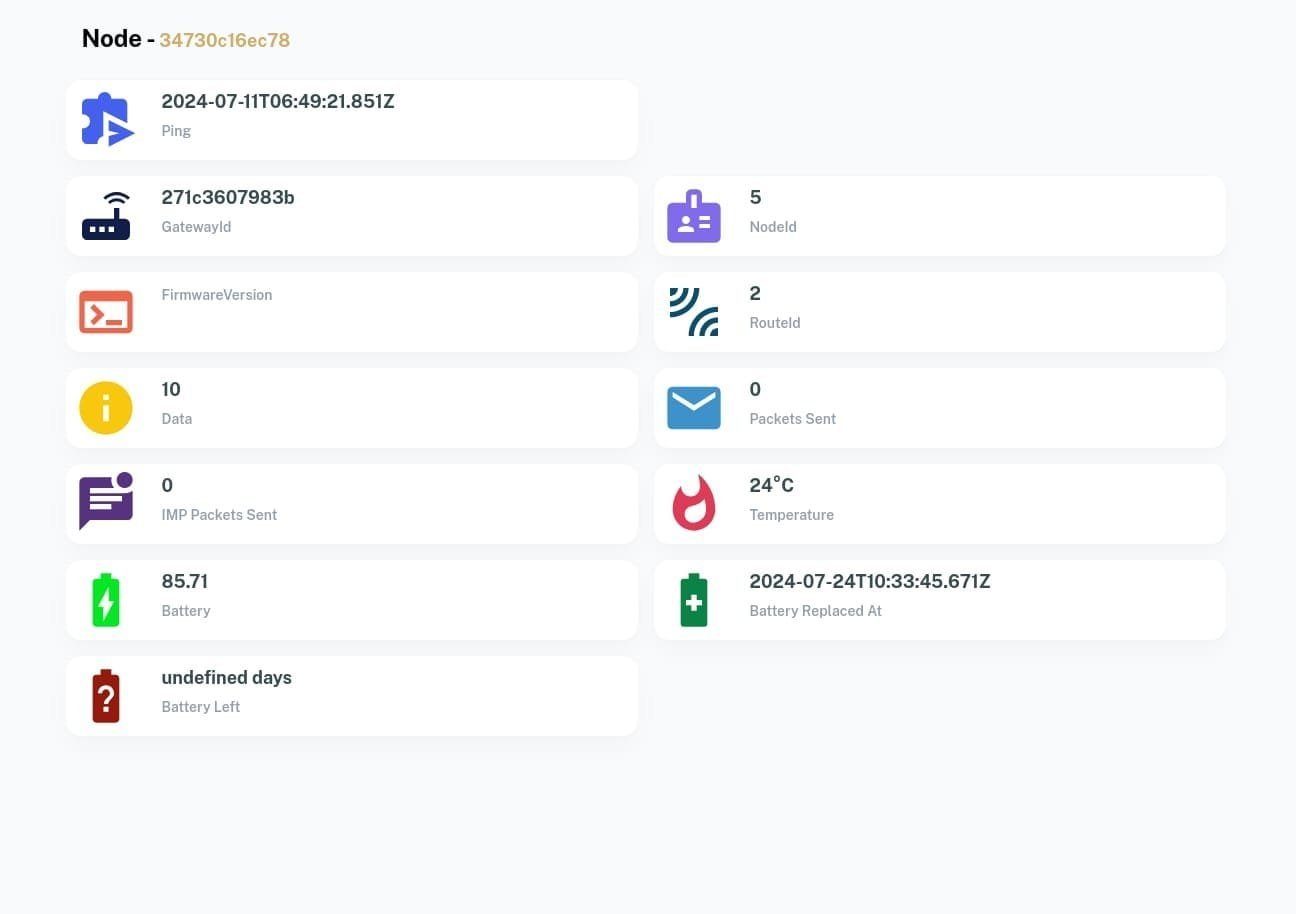Click the blue envelope Packets Sent icon
1296x914 pixels.
tap(694, 408)
